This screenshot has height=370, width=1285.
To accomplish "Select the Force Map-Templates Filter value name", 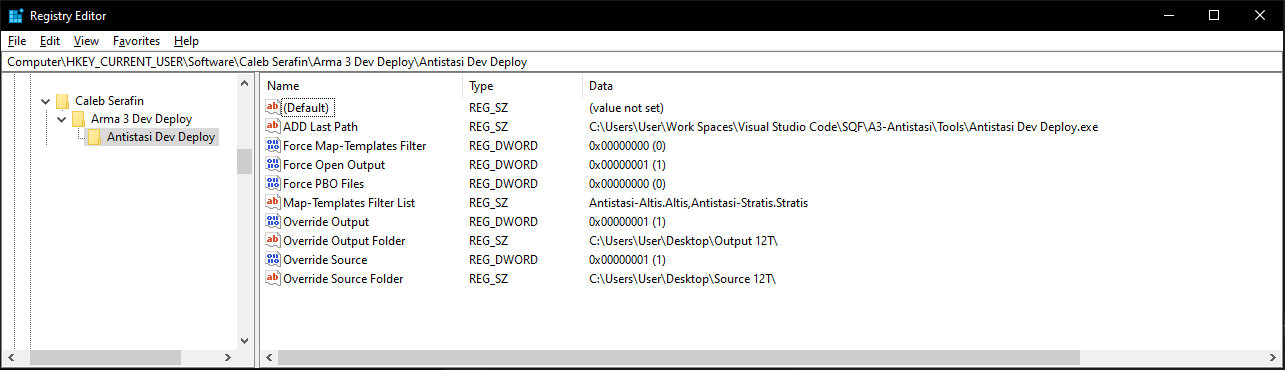I will coord(354,145).
